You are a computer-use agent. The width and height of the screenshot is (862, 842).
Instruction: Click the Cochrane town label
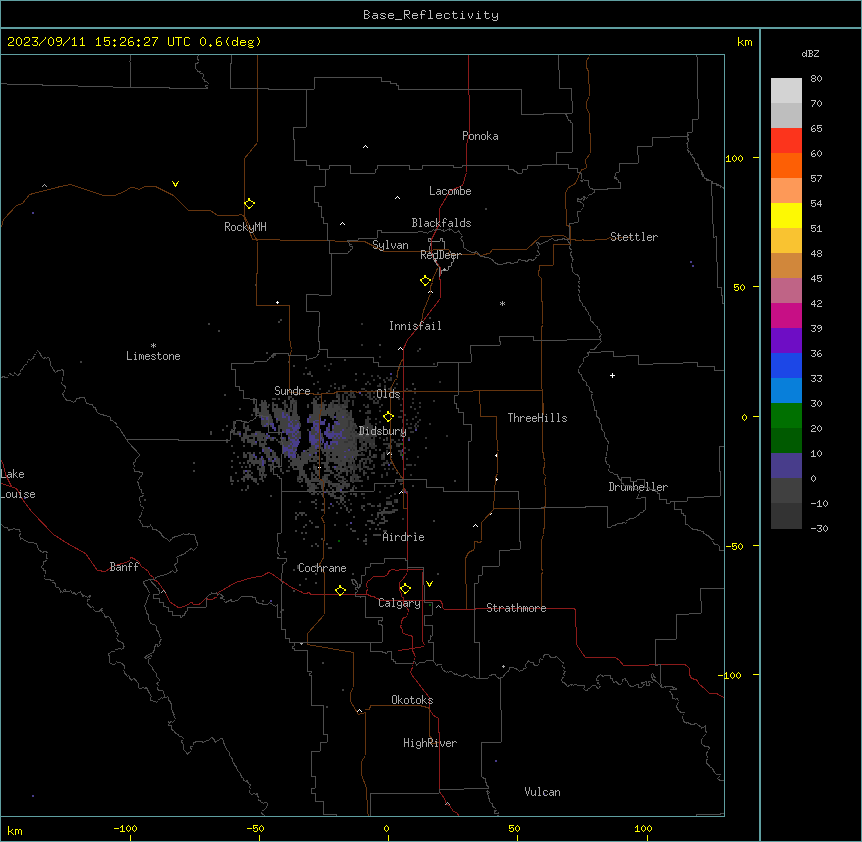(x=322, y=568)
